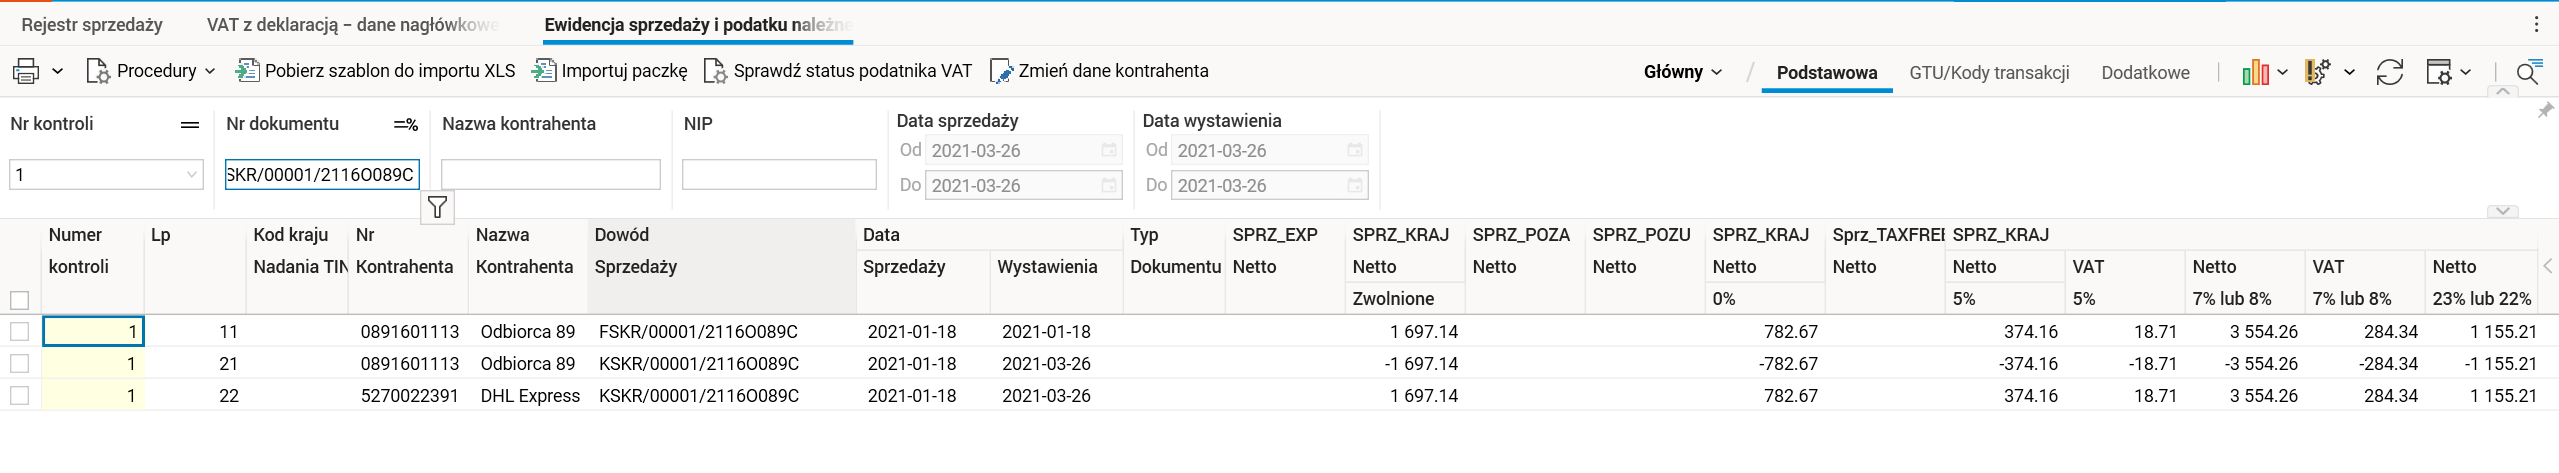Click the window layout settings icon
The image size is (2559, 473).
click(x=2438, y=72)
